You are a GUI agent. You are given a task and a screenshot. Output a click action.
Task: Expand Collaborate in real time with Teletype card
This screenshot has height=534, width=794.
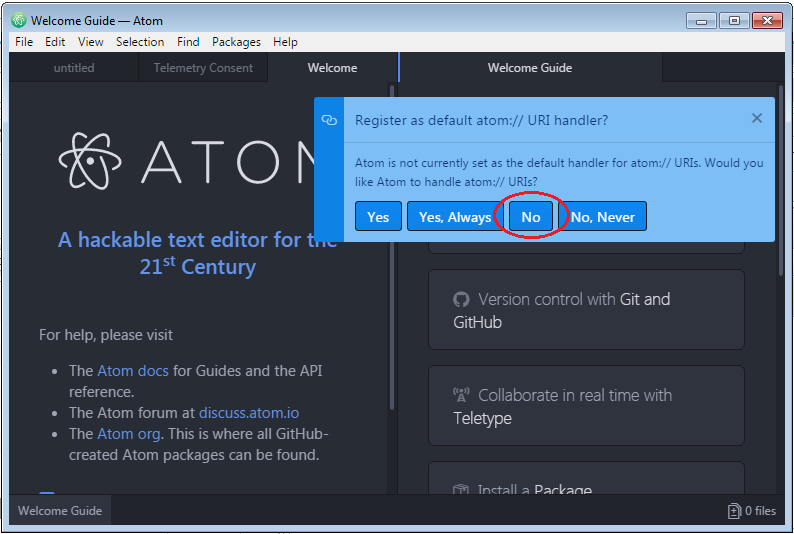586,406
